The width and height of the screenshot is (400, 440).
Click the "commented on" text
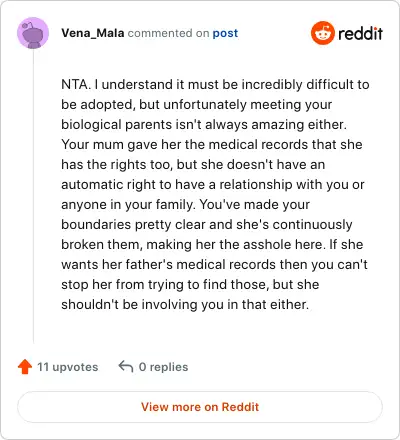(x=168, y=33)
